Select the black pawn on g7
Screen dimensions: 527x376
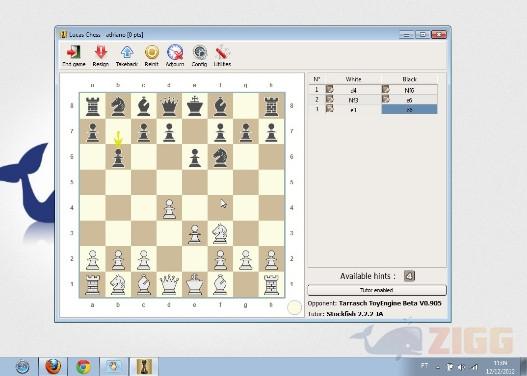pyautogui.click(x=246, y=132)
